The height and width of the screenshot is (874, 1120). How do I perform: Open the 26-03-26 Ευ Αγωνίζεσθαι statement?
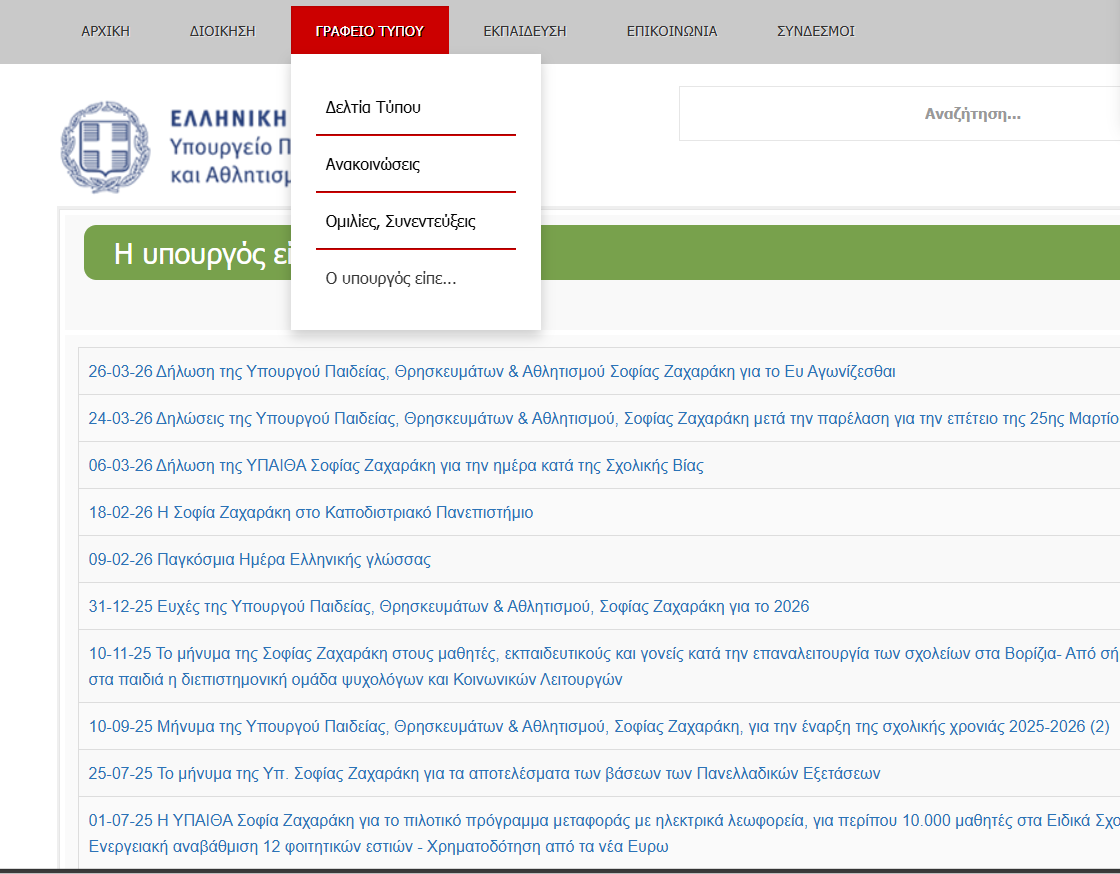(491, 372)
